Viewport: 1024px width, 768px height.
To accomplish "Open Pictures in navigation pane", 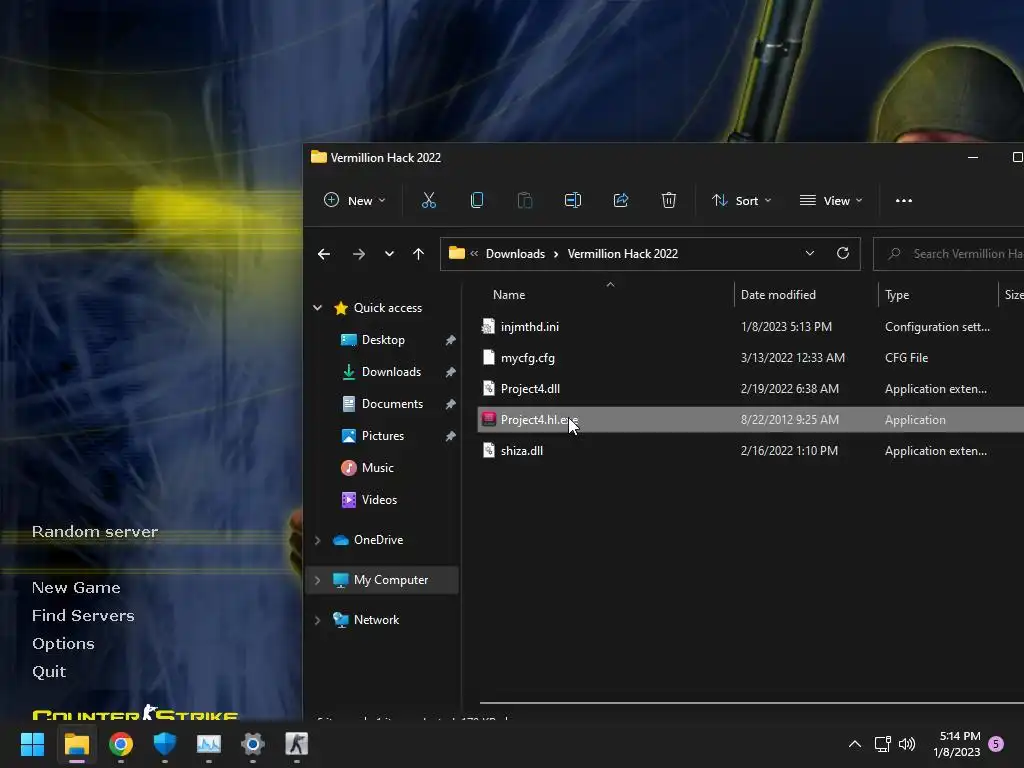I will click(383, 436).
